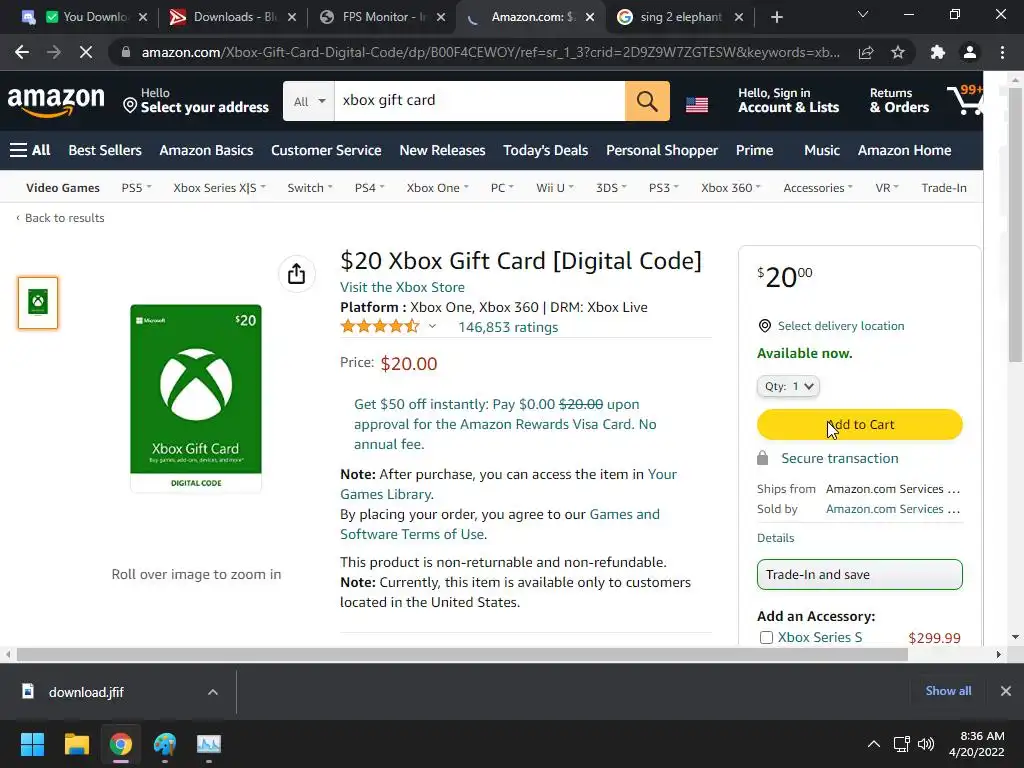Click the browser address bar URL
This screenshot has width=1024, height=768.
coord(490,52)
